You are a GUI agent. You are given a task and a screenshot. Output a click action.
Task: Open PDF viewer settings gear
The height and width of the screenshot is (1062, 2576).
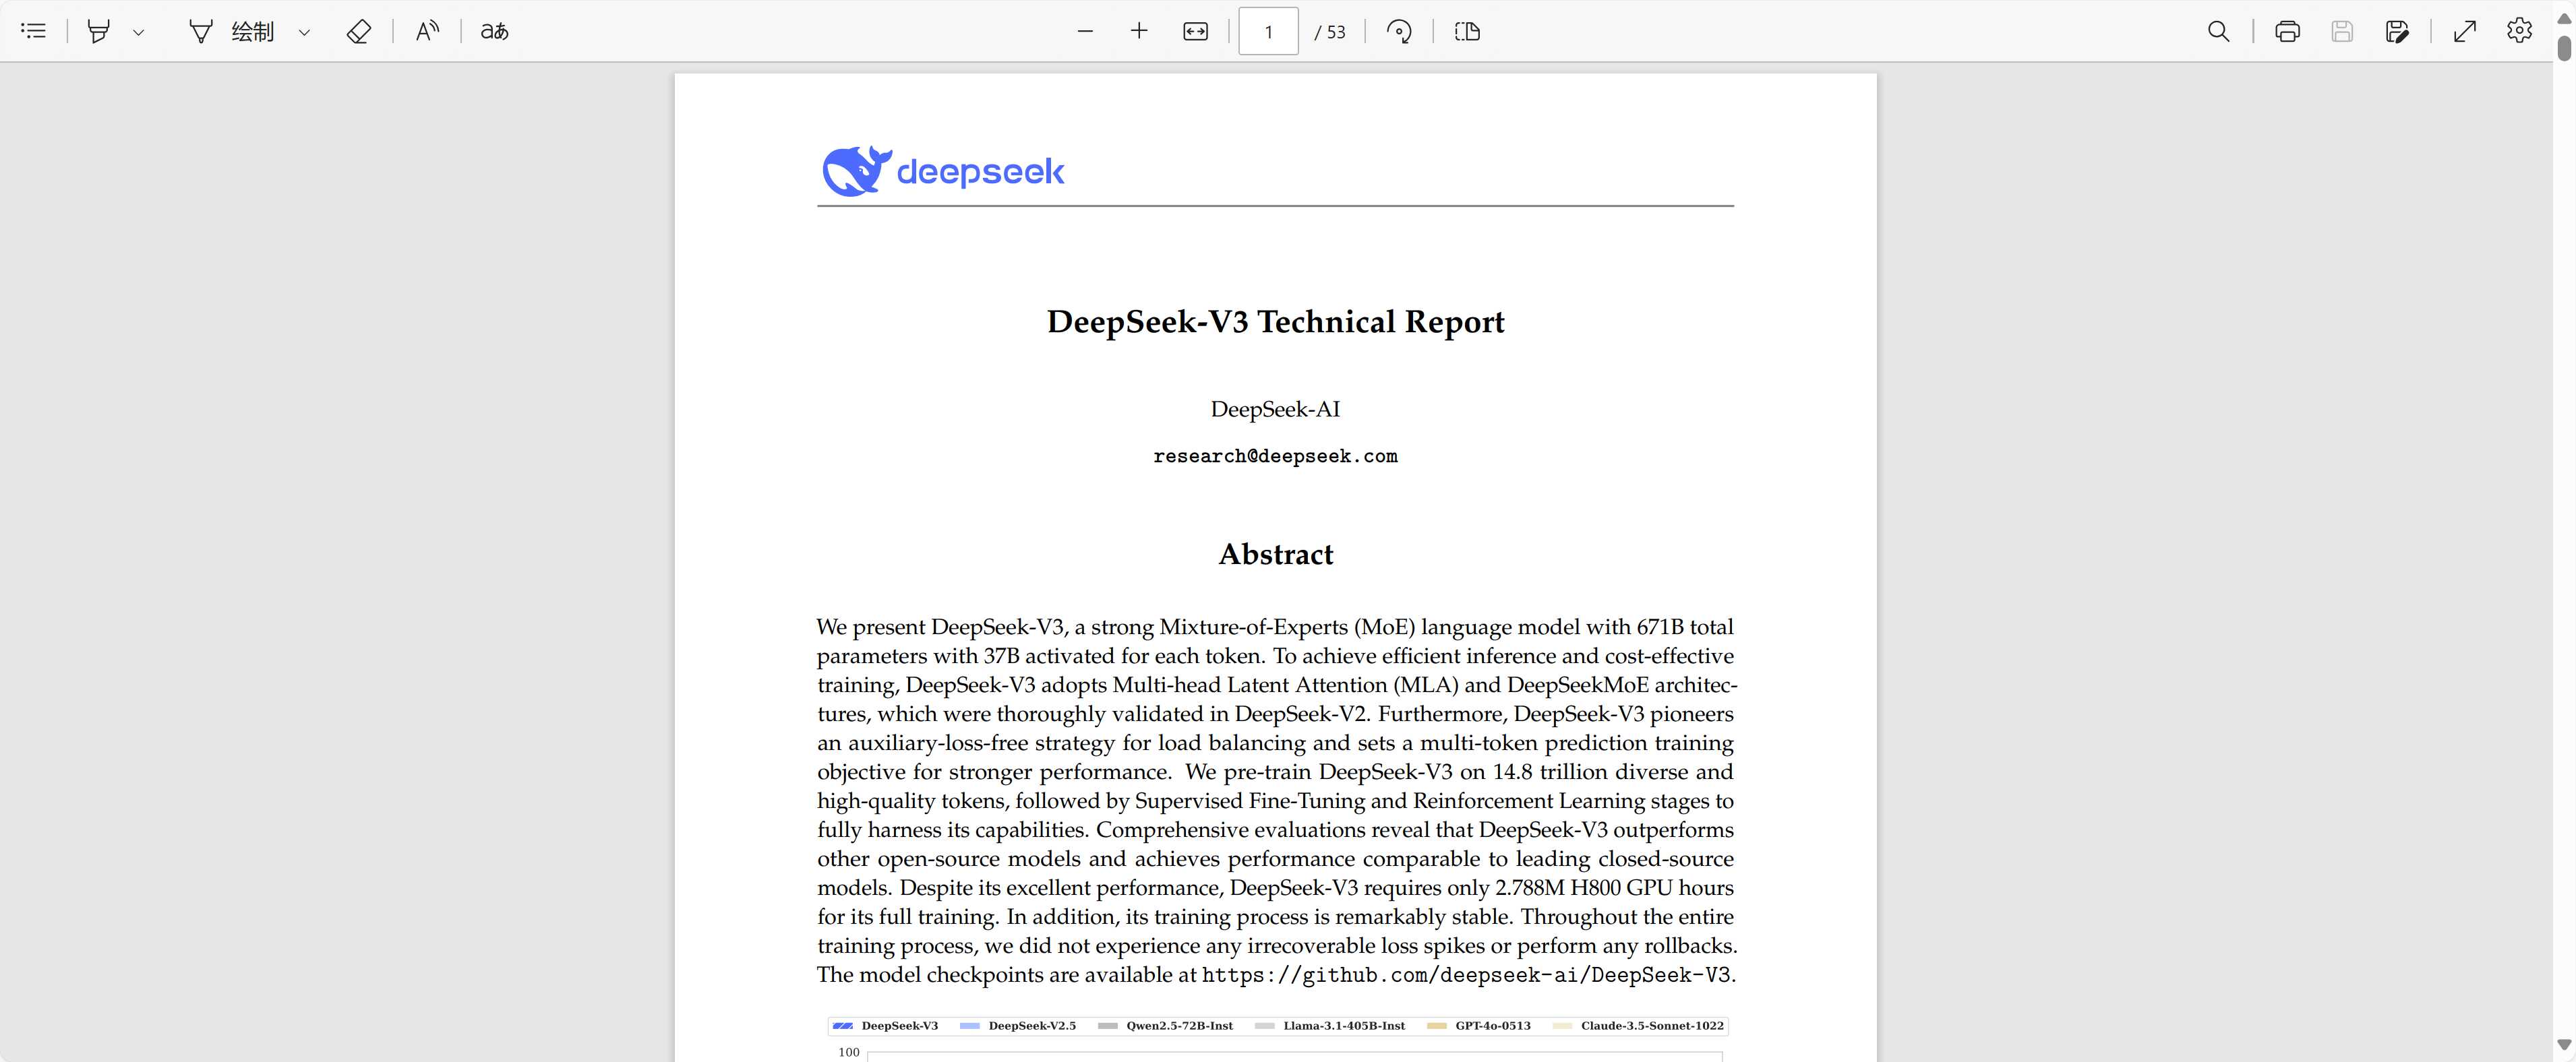2520,31
